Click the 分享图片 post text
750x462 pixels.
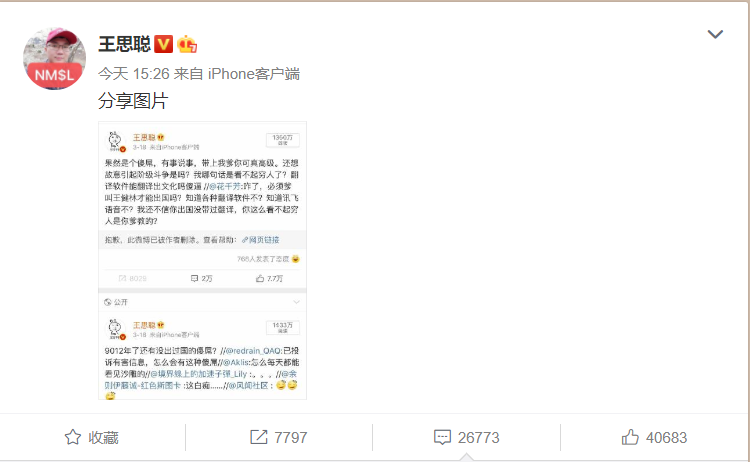133,101
